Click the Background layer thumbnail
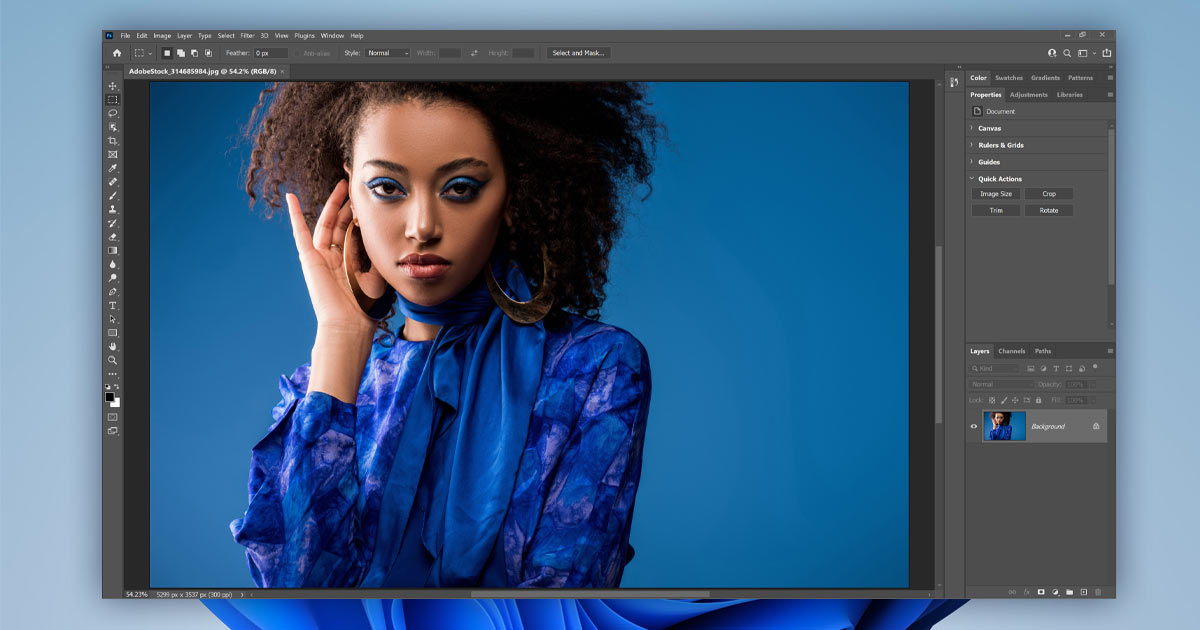Screen dimensions: 1200x630 tap(1004, 425)
